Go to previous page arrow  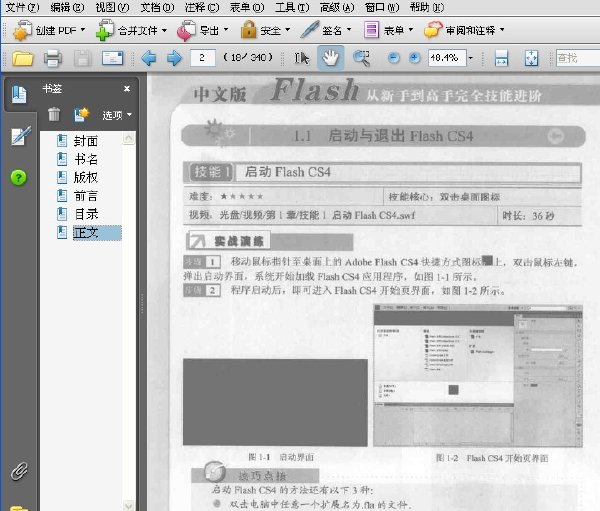coord(148,58)
